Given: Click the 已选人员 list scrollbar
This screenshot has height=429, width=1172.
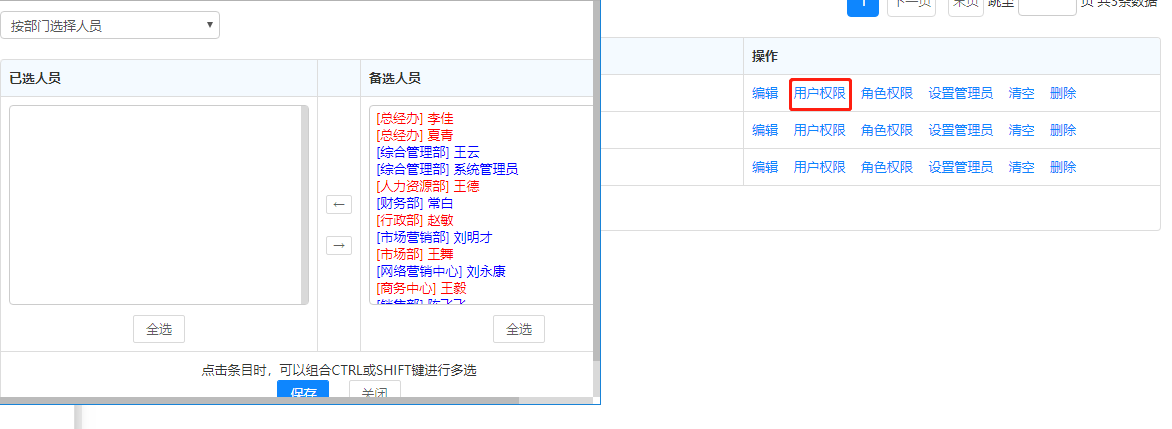Looking at the screenshot, I should point(304,205).
